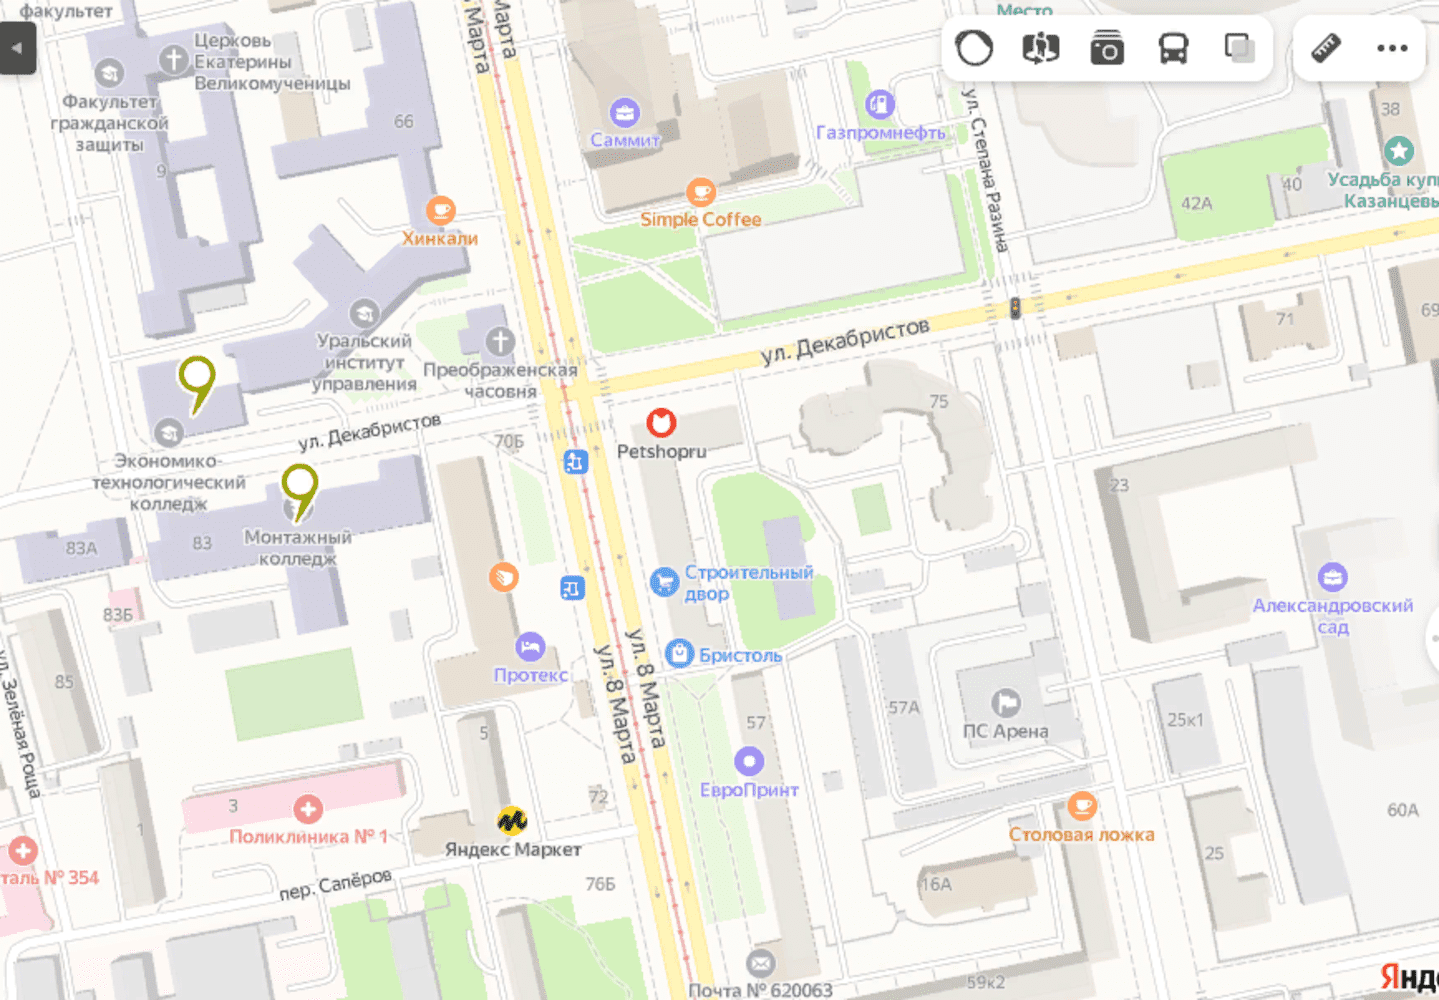Click Поликлиника № 1 red cross icon

click(x=308, y=809)
